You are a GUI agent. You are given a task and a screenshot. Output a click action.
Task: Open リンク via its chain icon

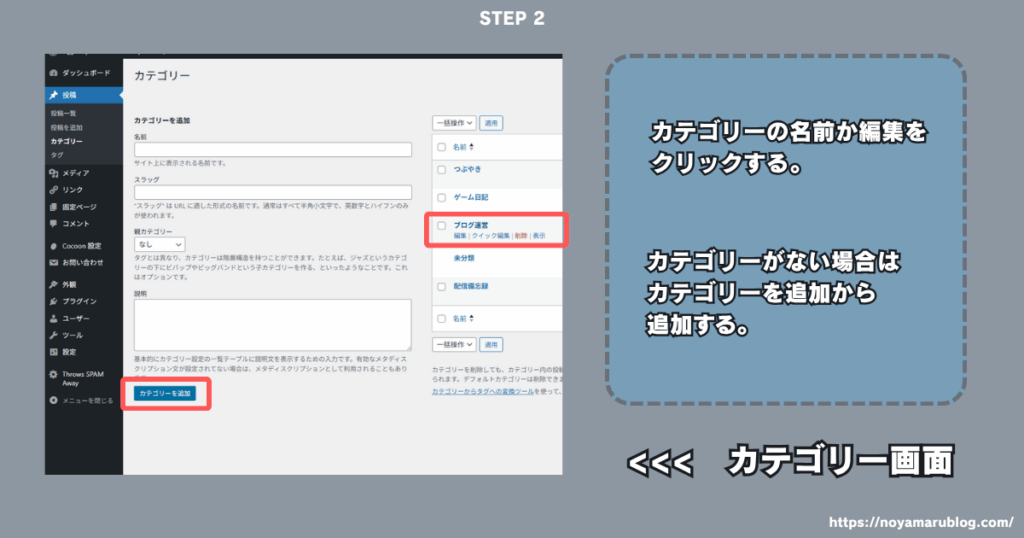[x=53, y=189]
